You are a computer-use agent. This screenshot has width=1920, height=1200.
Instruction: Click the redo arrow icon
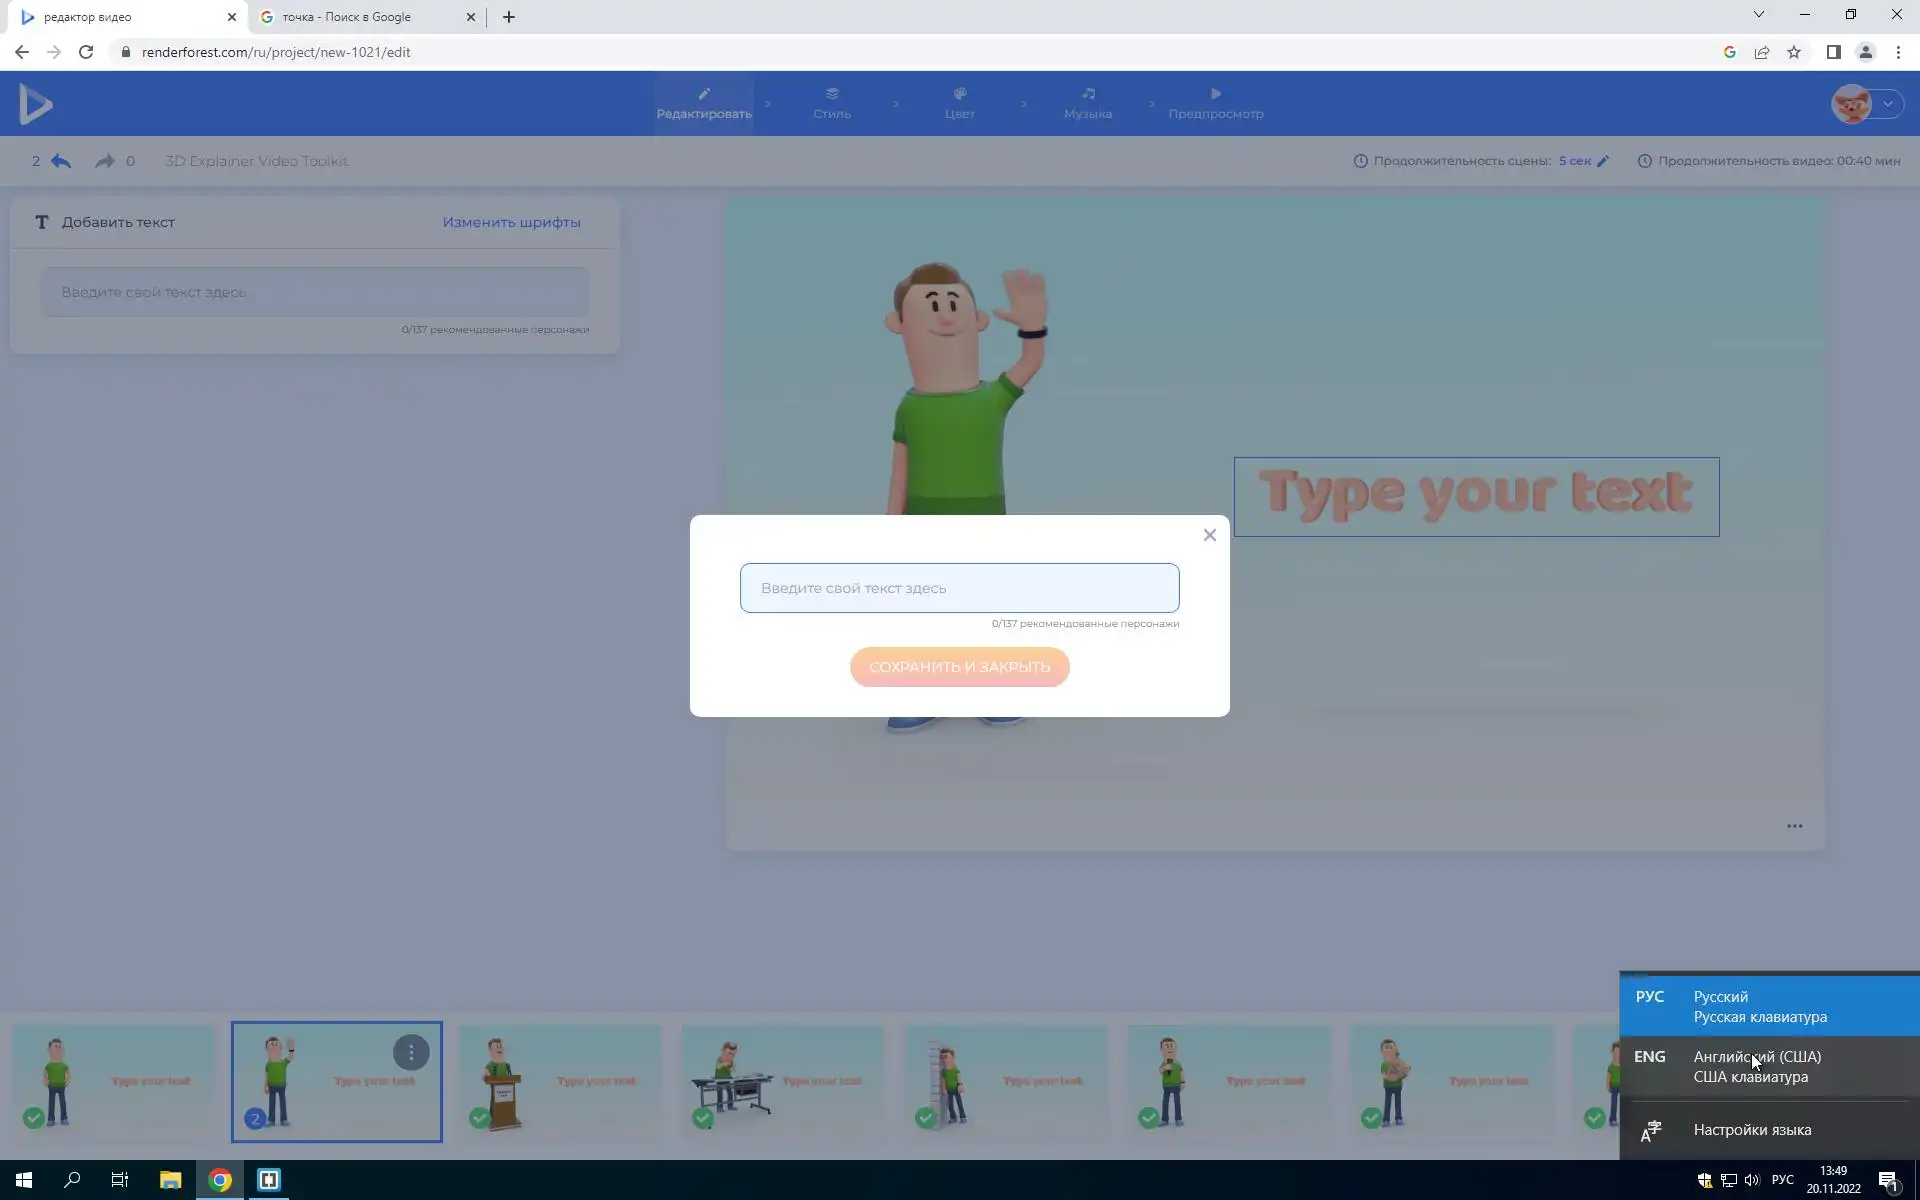point(104,161)
